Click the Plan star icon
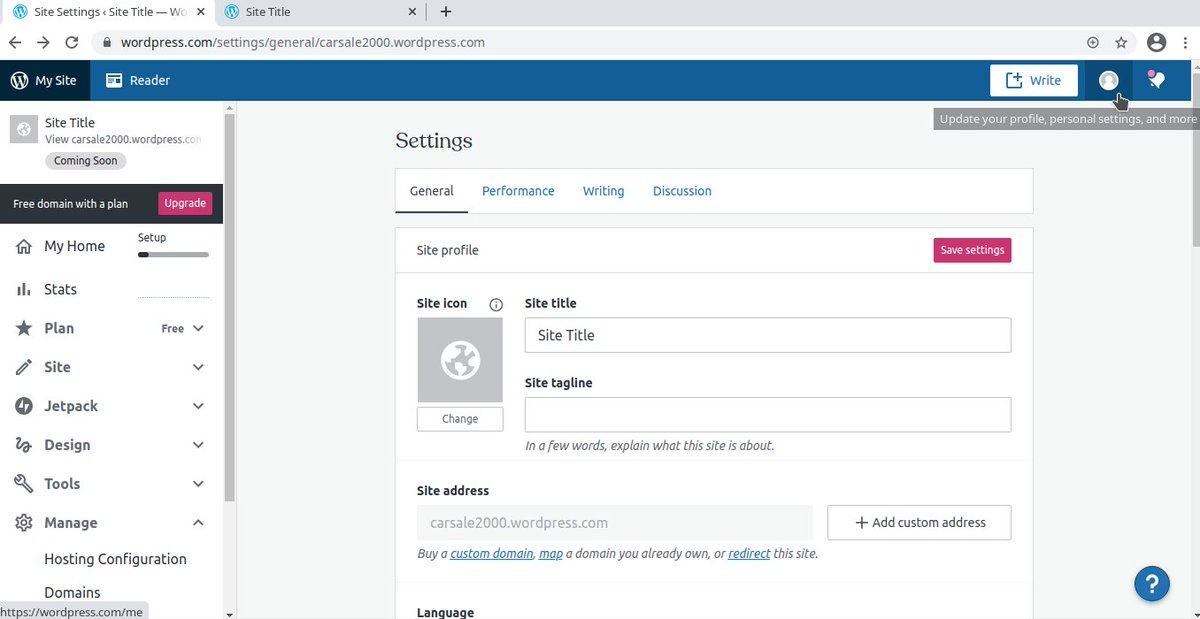This screenshot has height=619, width=1200. pos(24,328)
